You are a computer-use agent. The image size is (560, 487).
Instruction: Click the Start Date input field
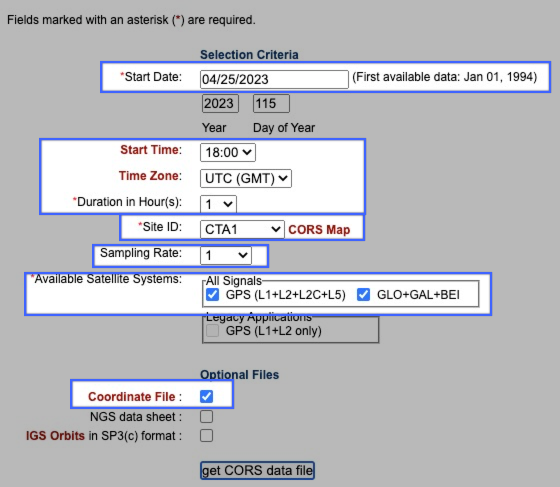(x=274, y=79)
